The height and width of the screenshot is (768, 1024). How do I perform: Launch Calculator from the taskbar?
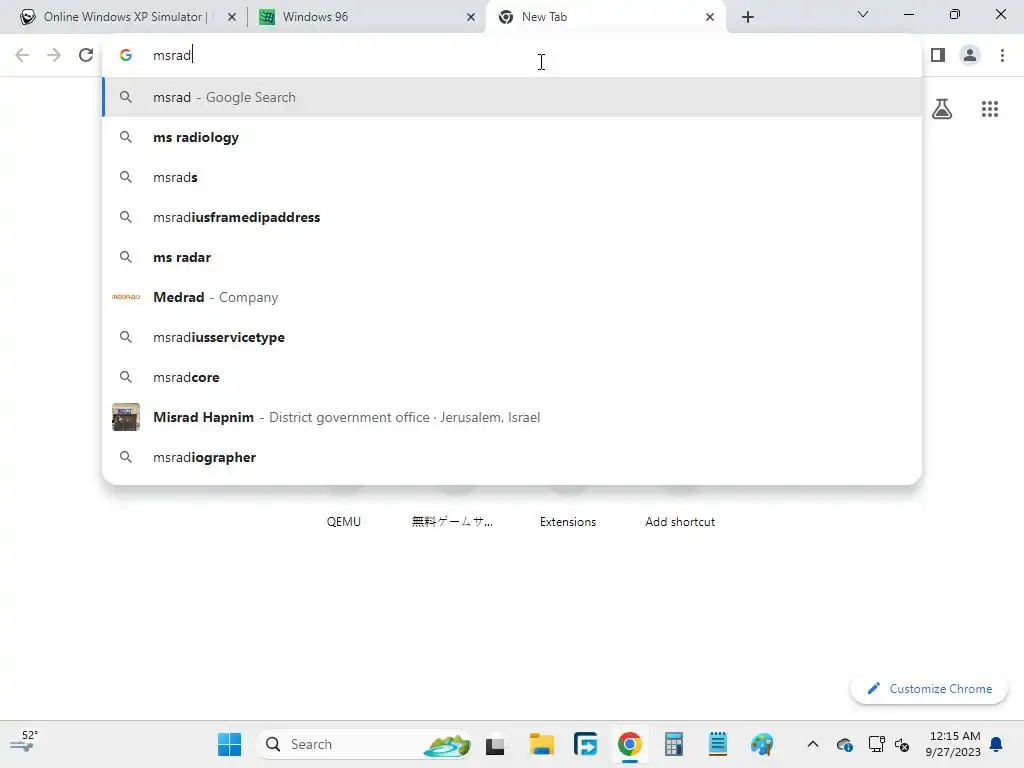pos(674,744)
